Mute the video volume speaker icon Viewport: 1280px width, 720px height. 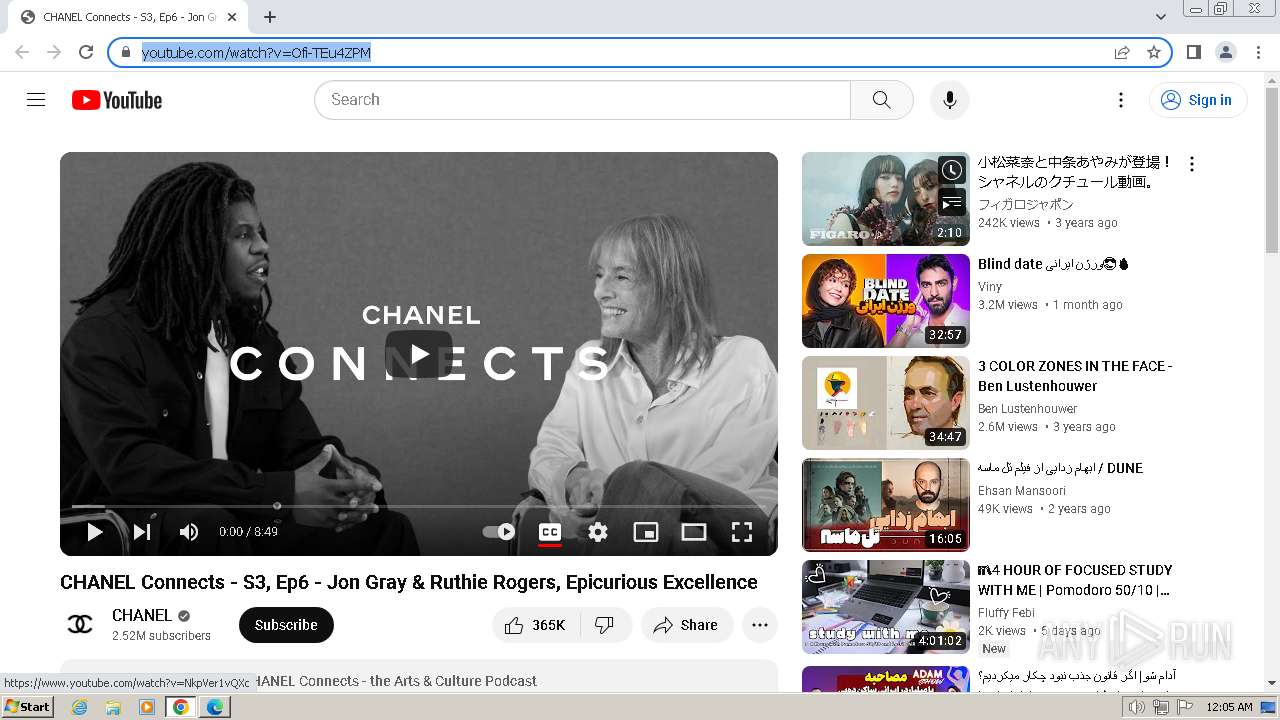pyautogui.click(x=189, y=532)
